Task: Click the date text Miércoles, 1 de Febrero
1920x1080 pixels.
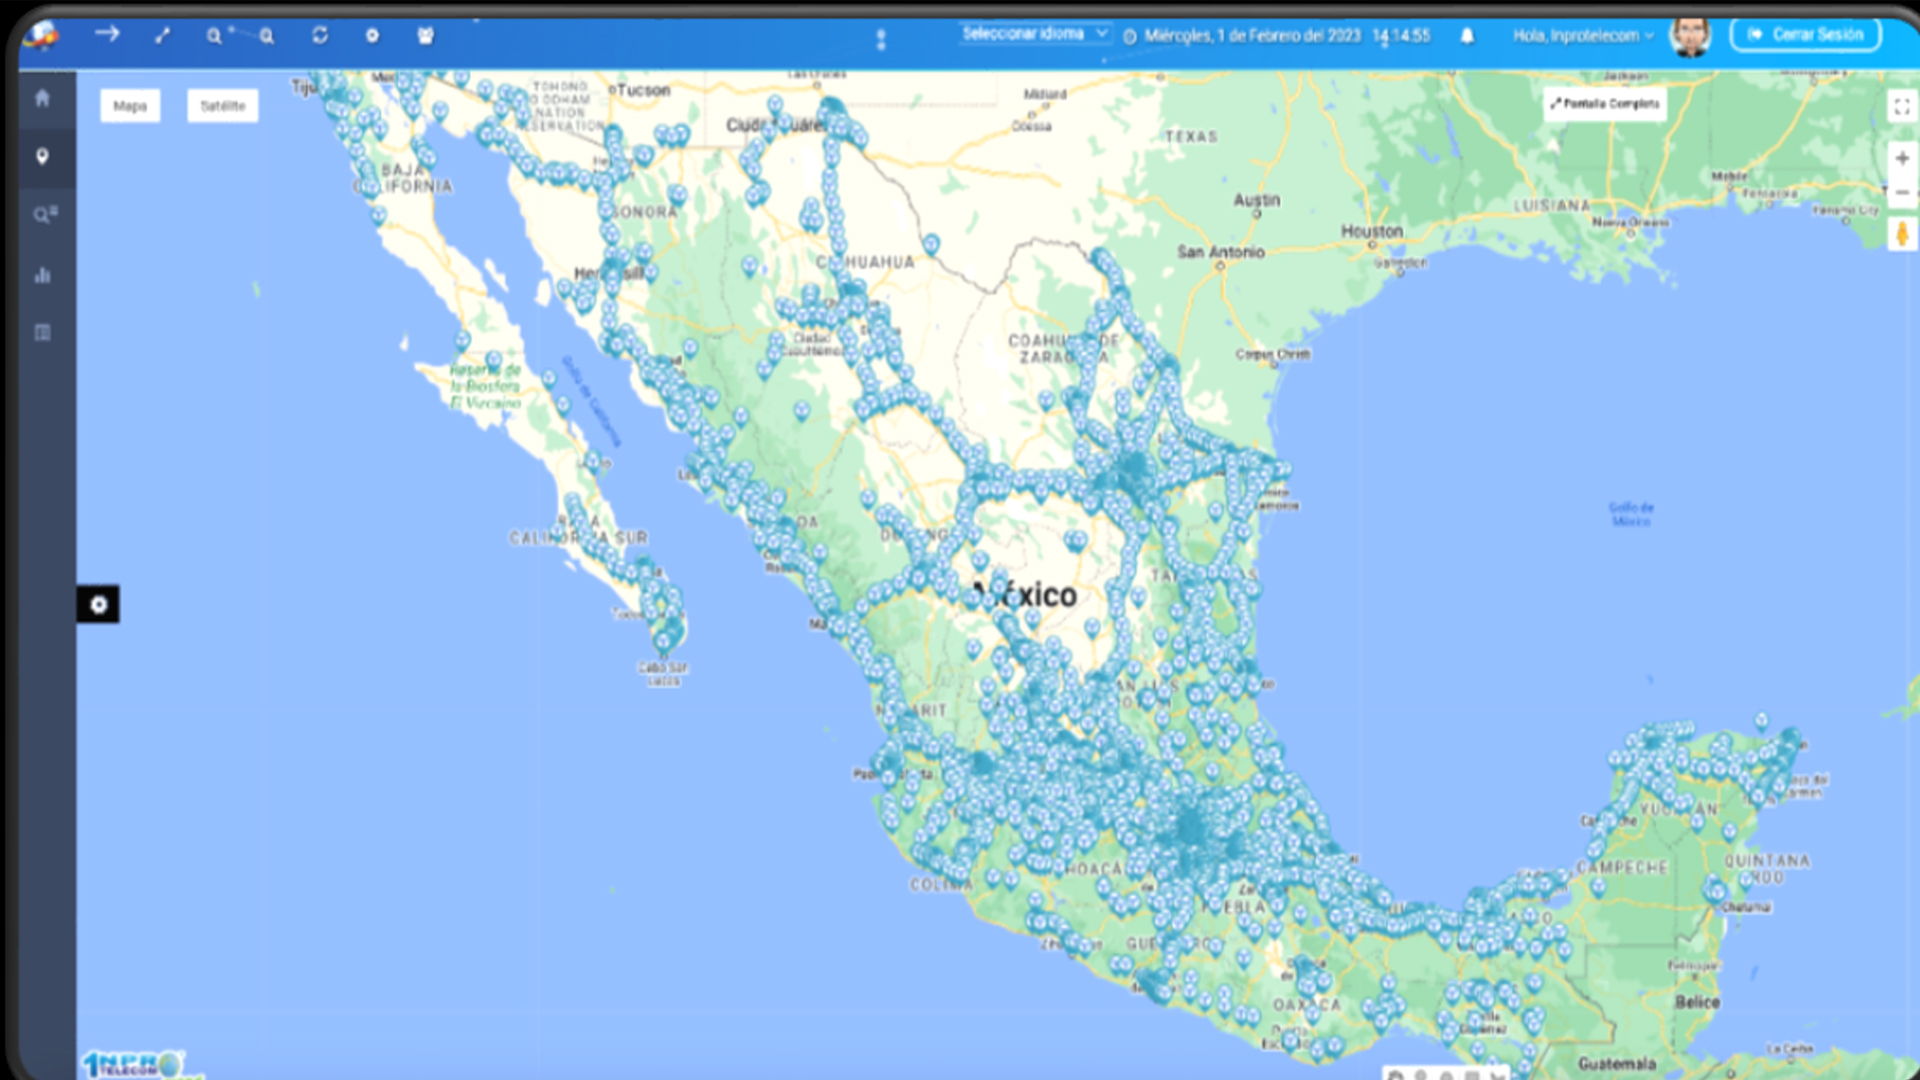Action: (1252, 36)
